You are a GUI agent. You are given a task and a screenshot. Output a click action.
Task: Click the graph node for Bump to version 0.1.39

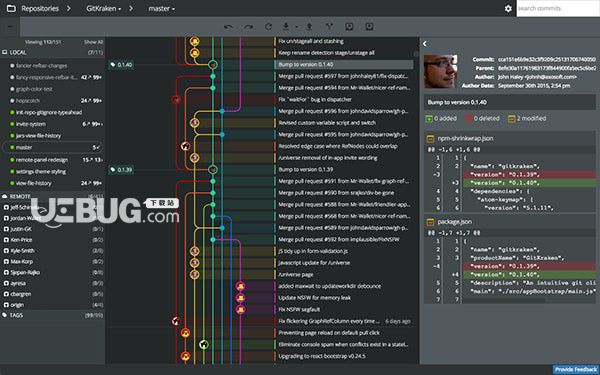pyautogui.click(x=213, y=170)
